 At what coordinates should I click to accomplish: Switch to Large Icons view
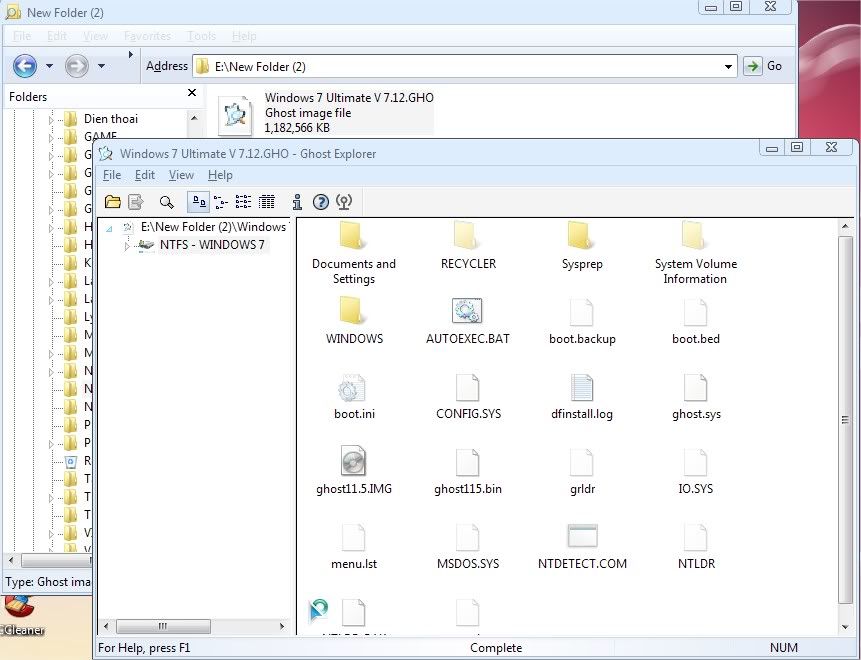pos(198,202)
